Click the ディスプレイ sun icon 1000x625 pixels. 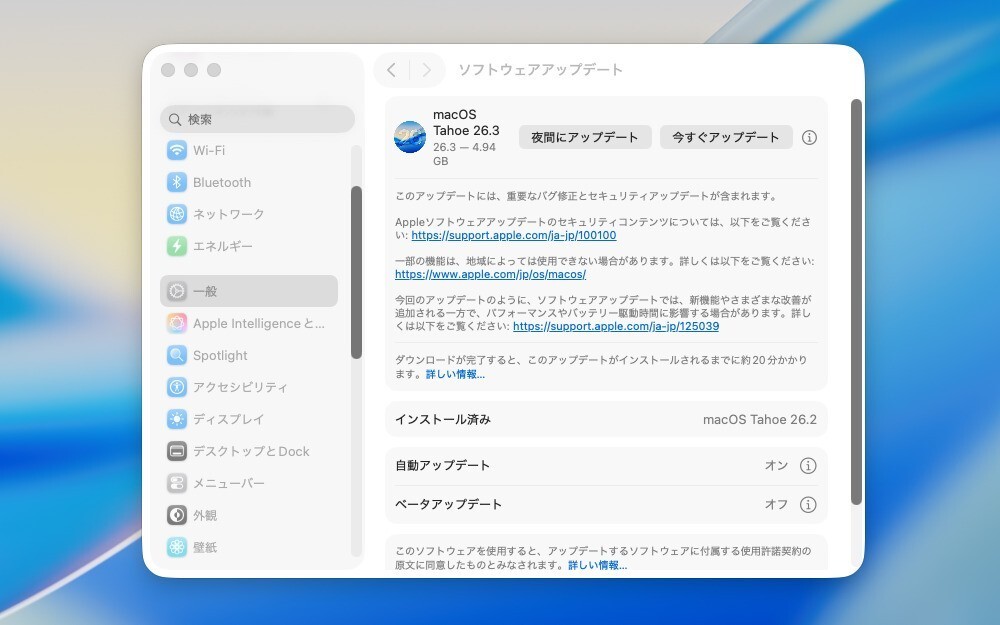177,419
